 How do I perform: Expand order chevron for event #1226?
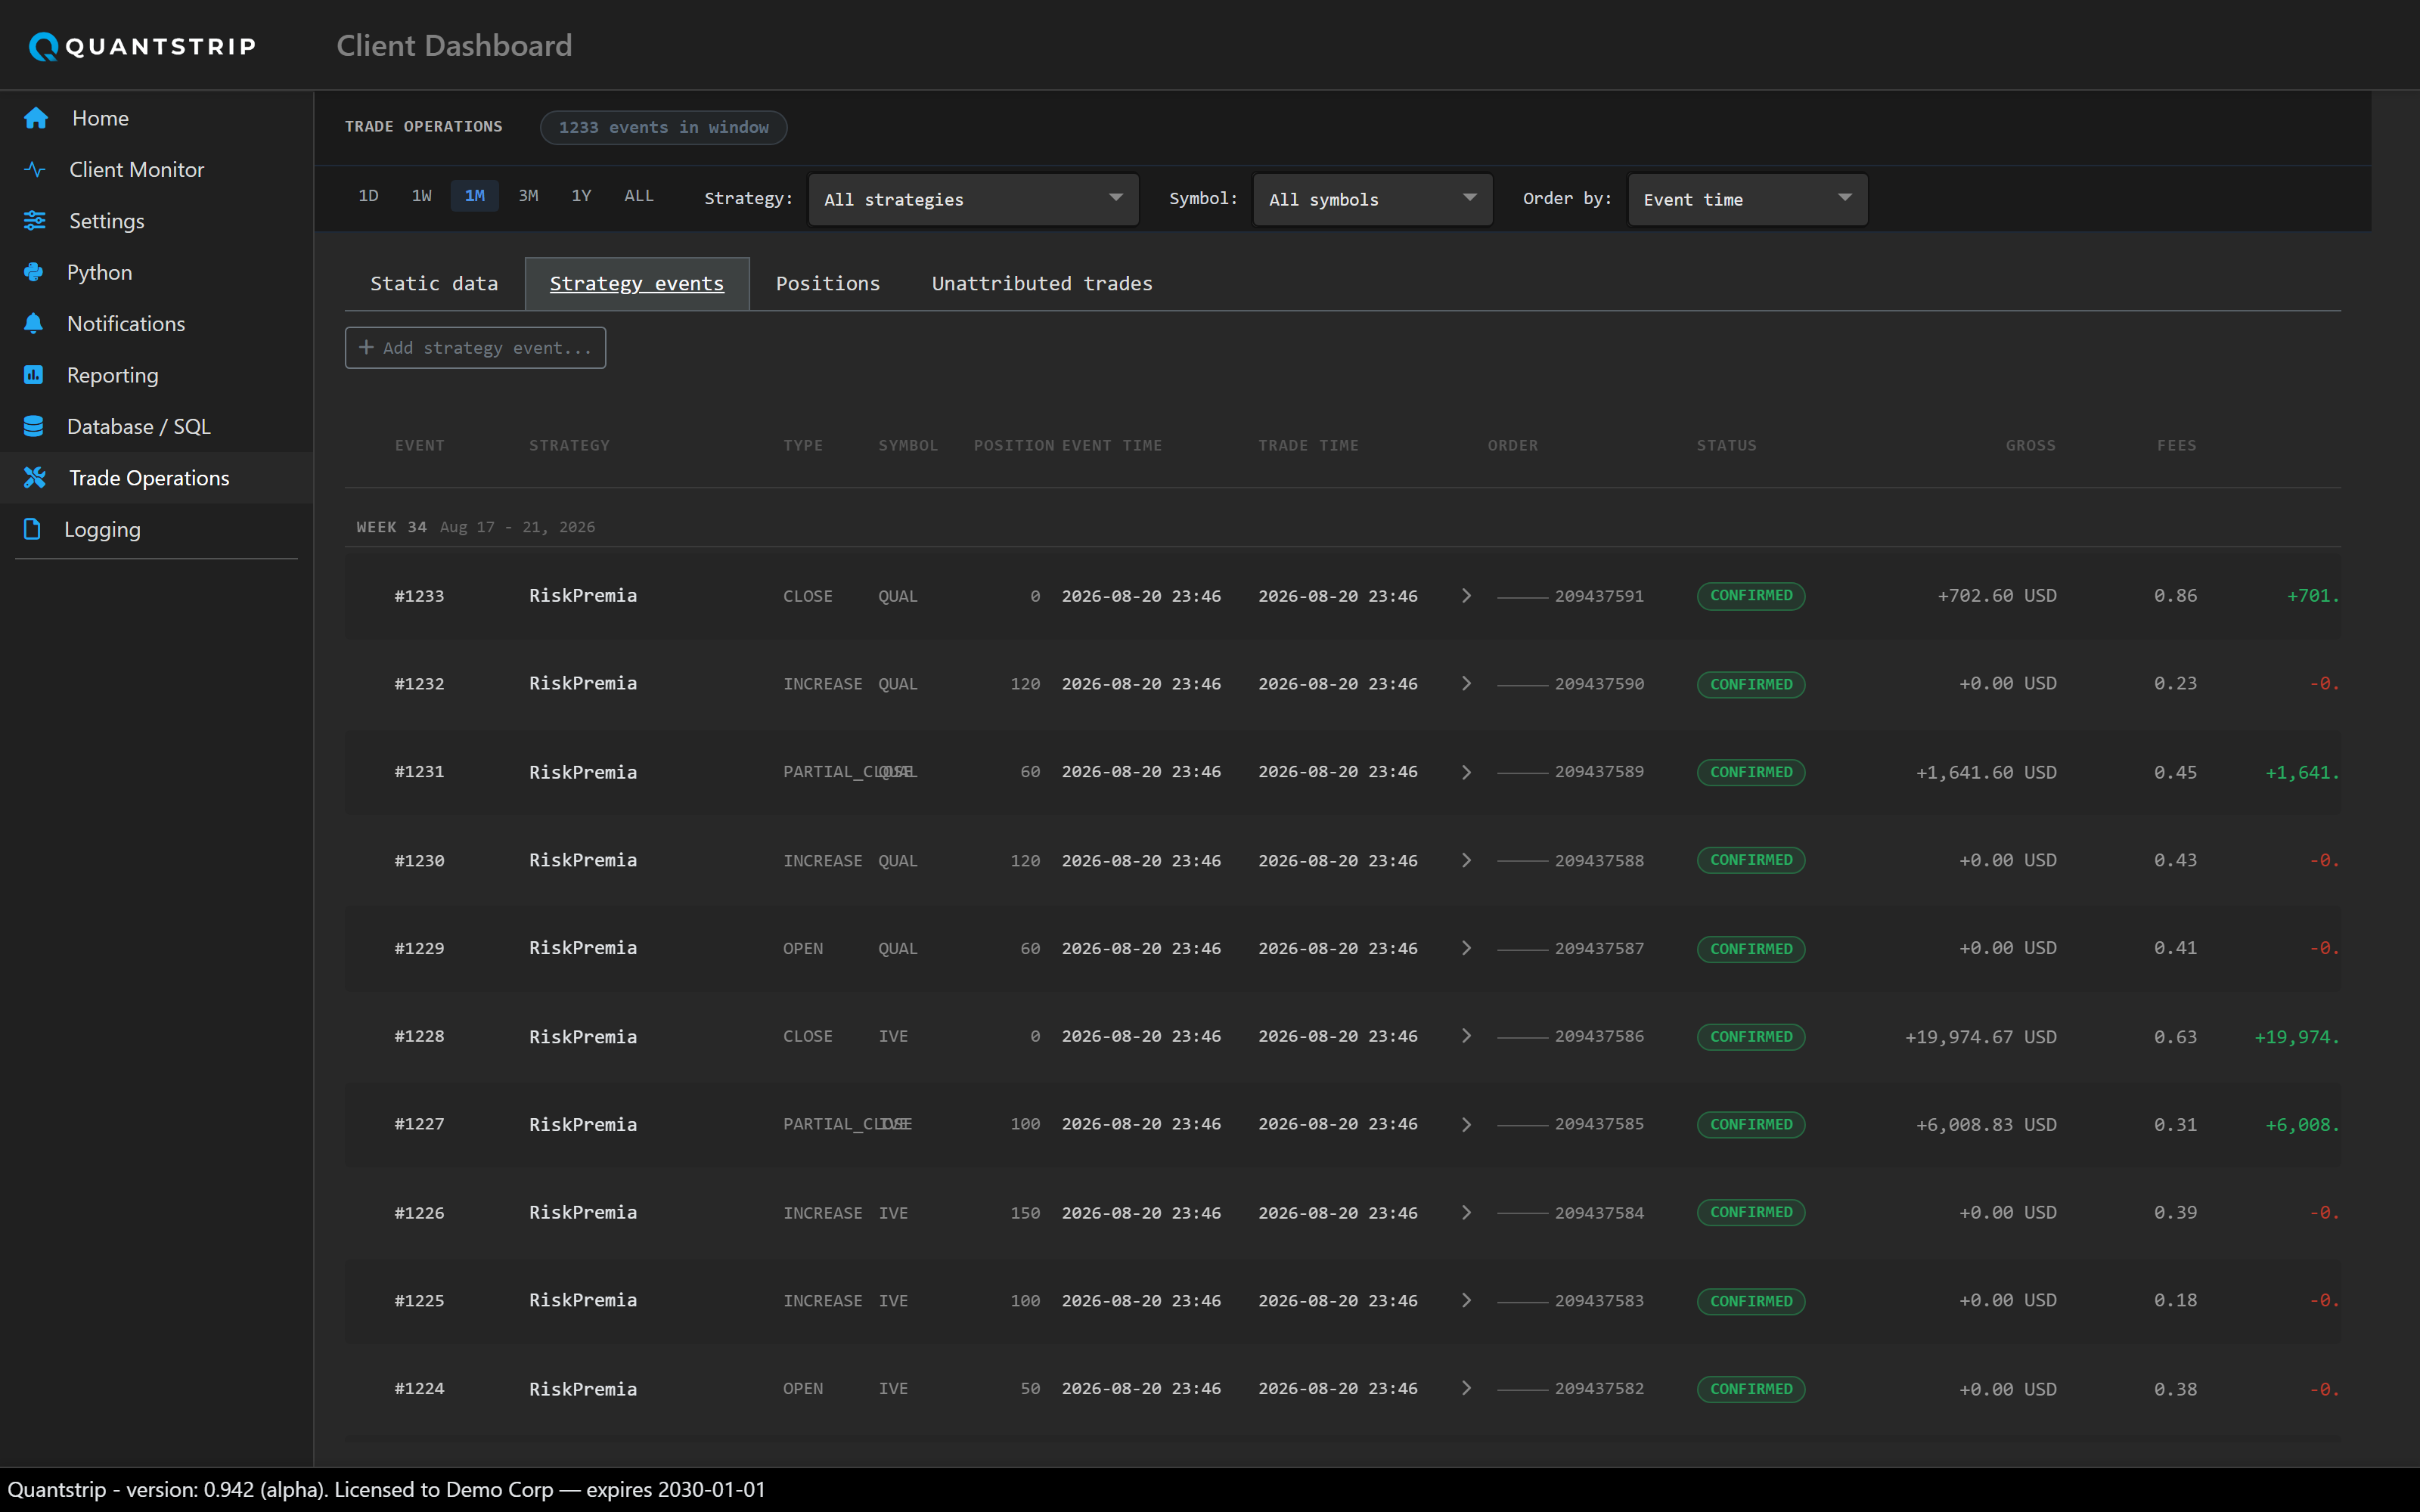[1466, 1212]
